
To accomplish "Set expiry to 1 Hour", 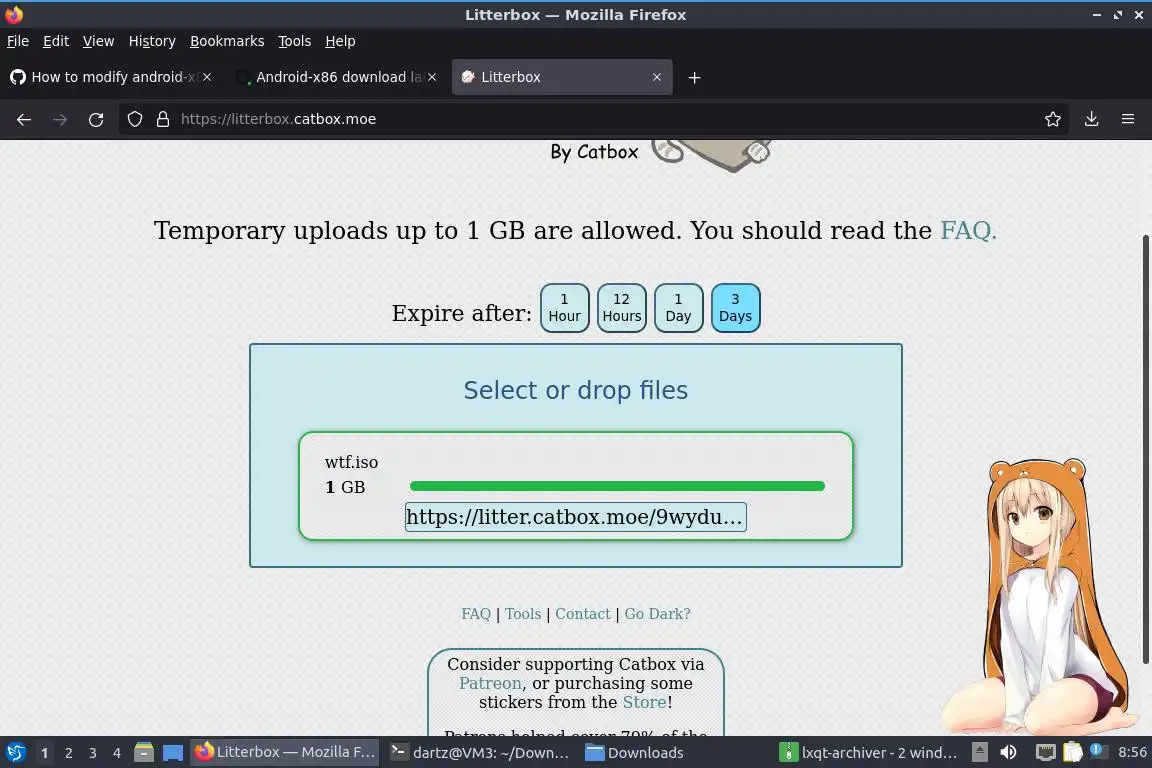I will (x=564, y=308).
